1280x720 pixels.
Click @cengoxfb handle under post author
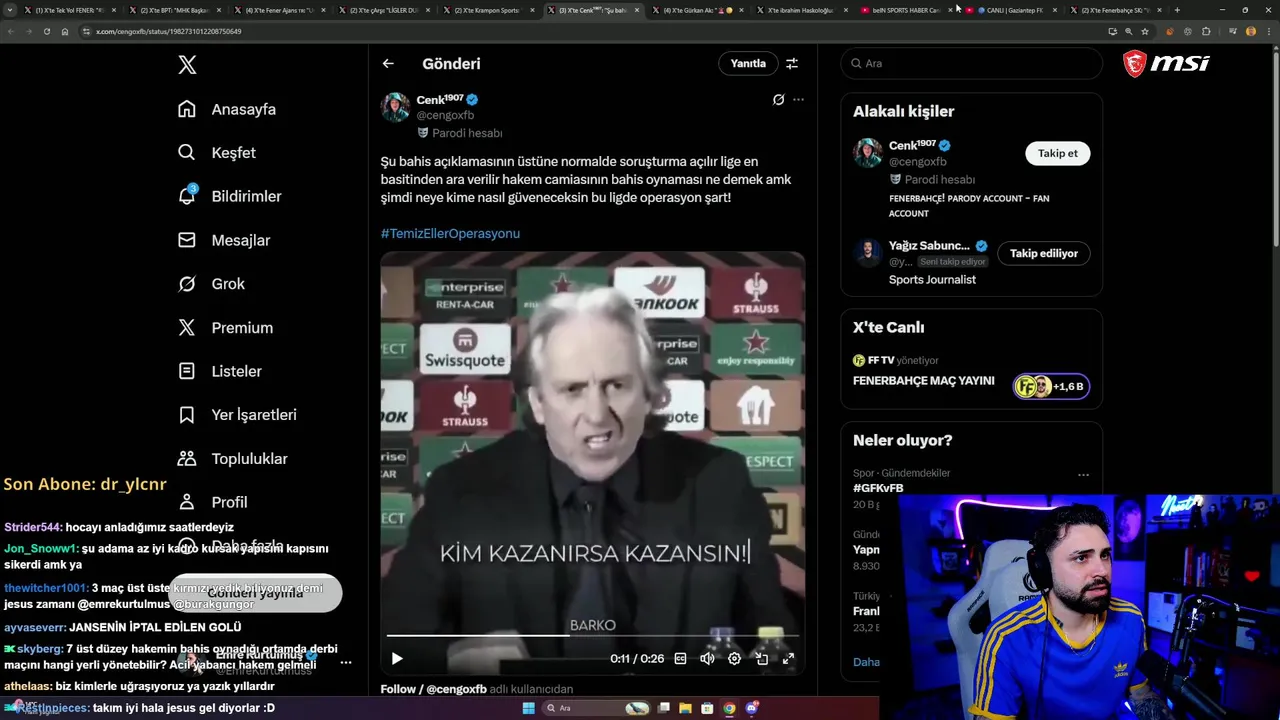445,116
